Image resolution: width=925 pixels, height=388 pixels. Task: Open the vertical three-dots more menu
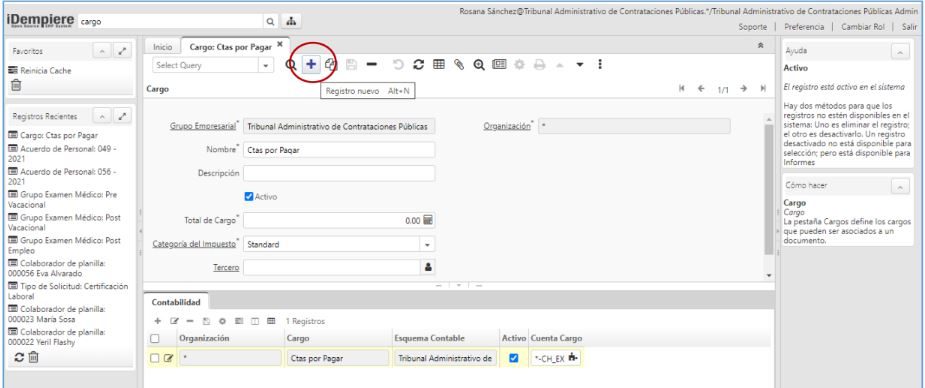point(599,64)
